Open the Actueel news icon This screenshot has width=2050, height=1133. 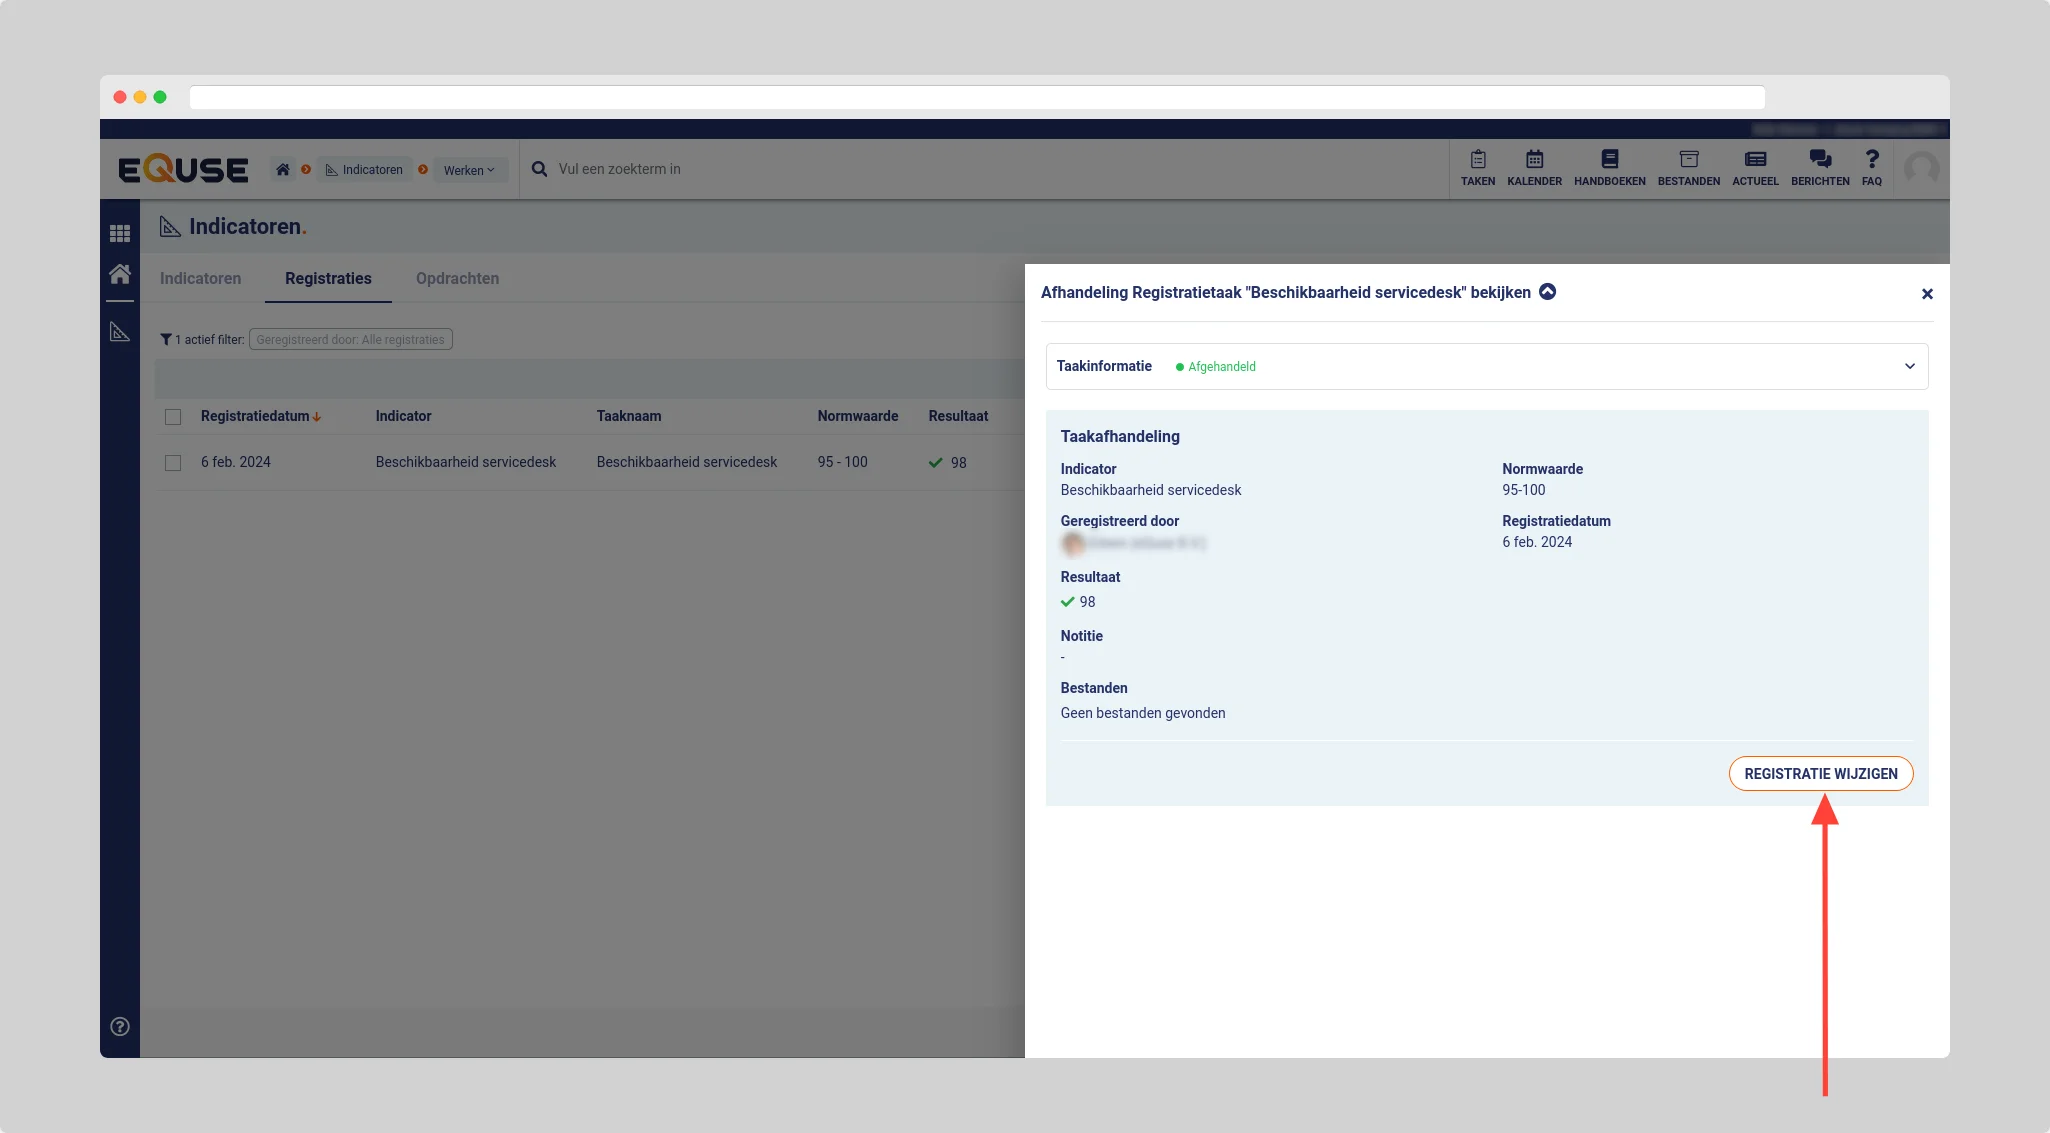[1755, 160]
